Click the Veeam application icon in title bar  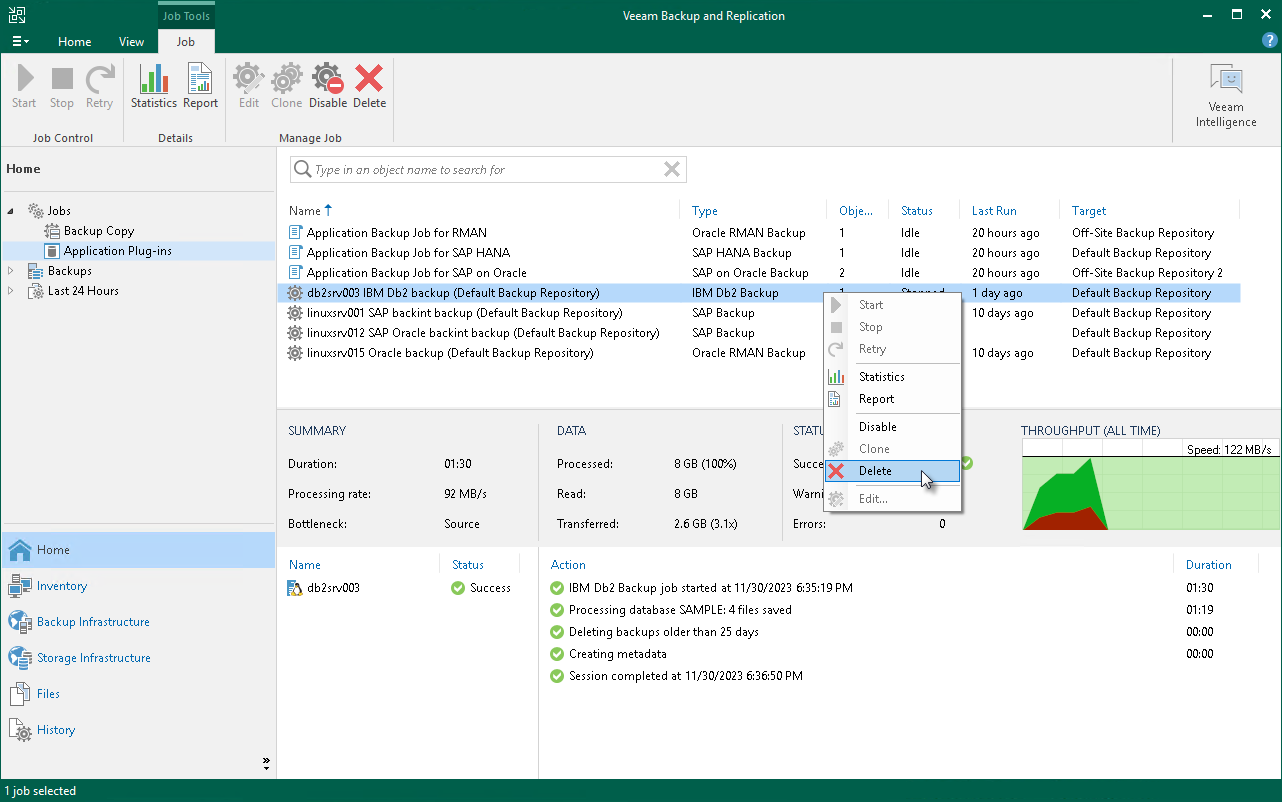point(18,15)
